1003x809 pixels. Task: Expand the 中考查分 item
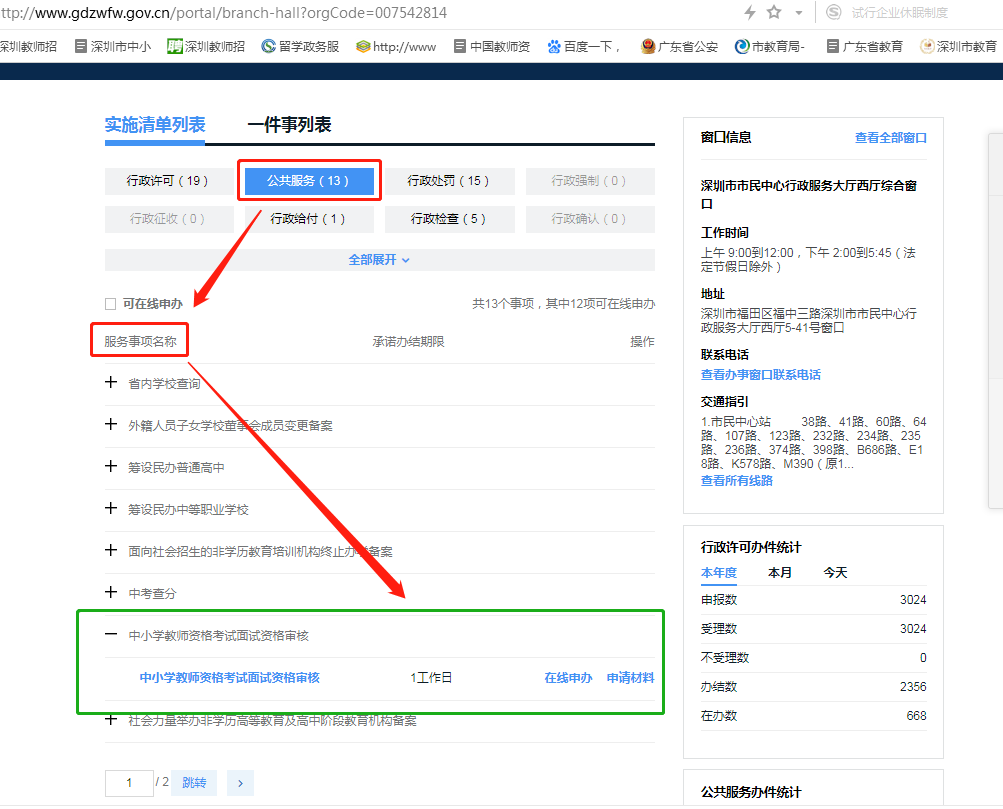pyautogui.click(x=111, y=593)
